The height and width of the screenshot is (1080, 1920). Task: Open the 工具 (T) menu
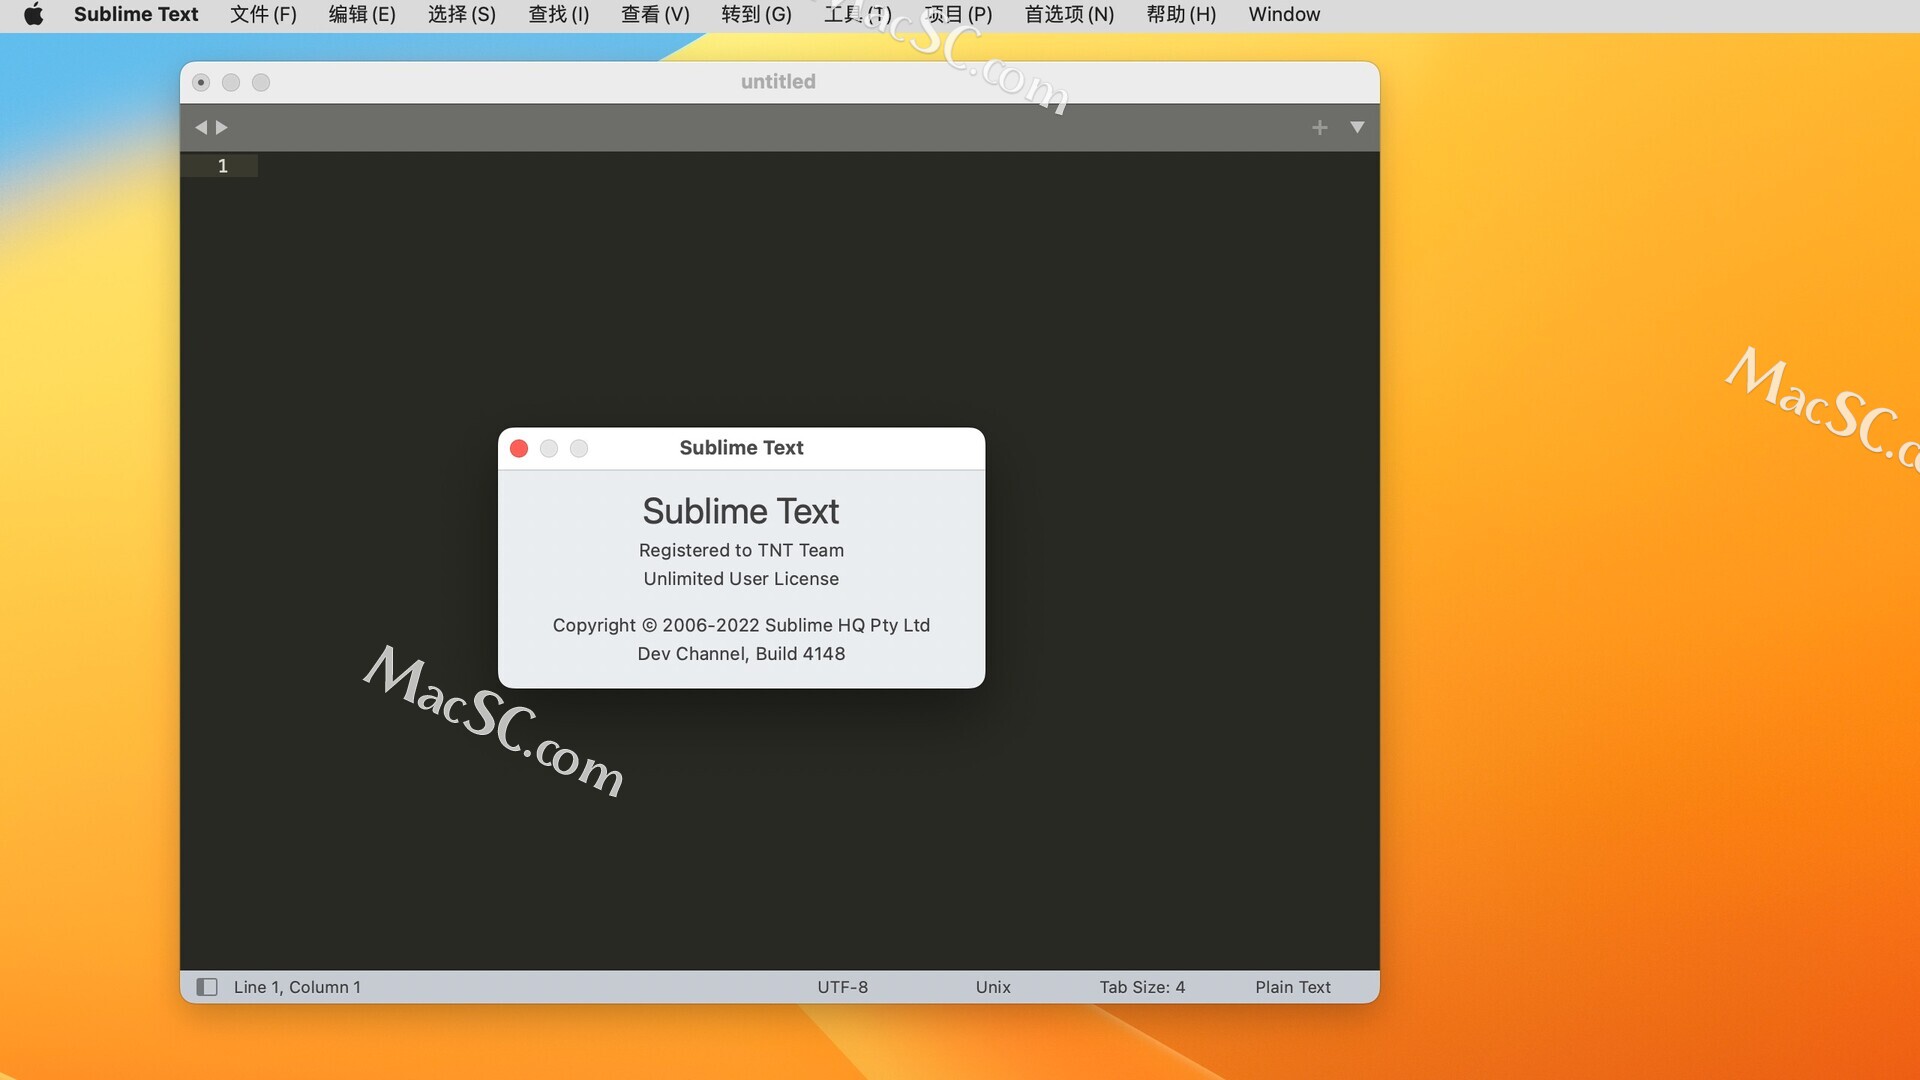point(857,14)
